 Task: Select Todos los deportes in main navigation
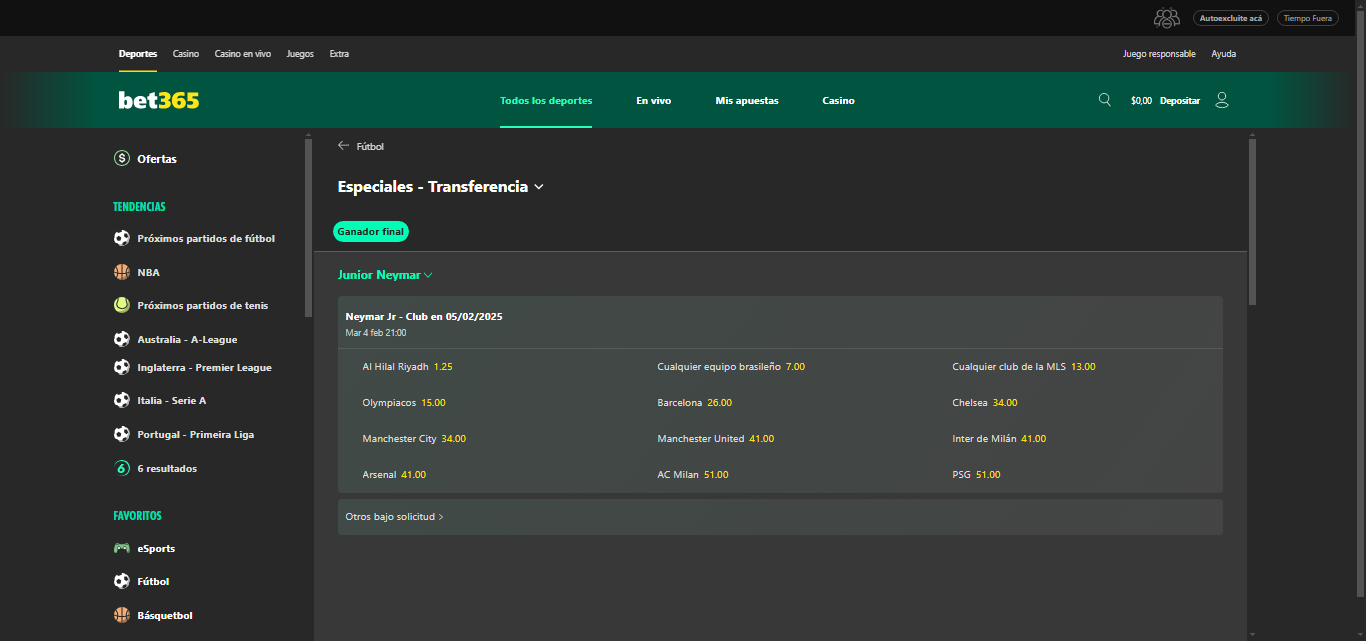546,101
